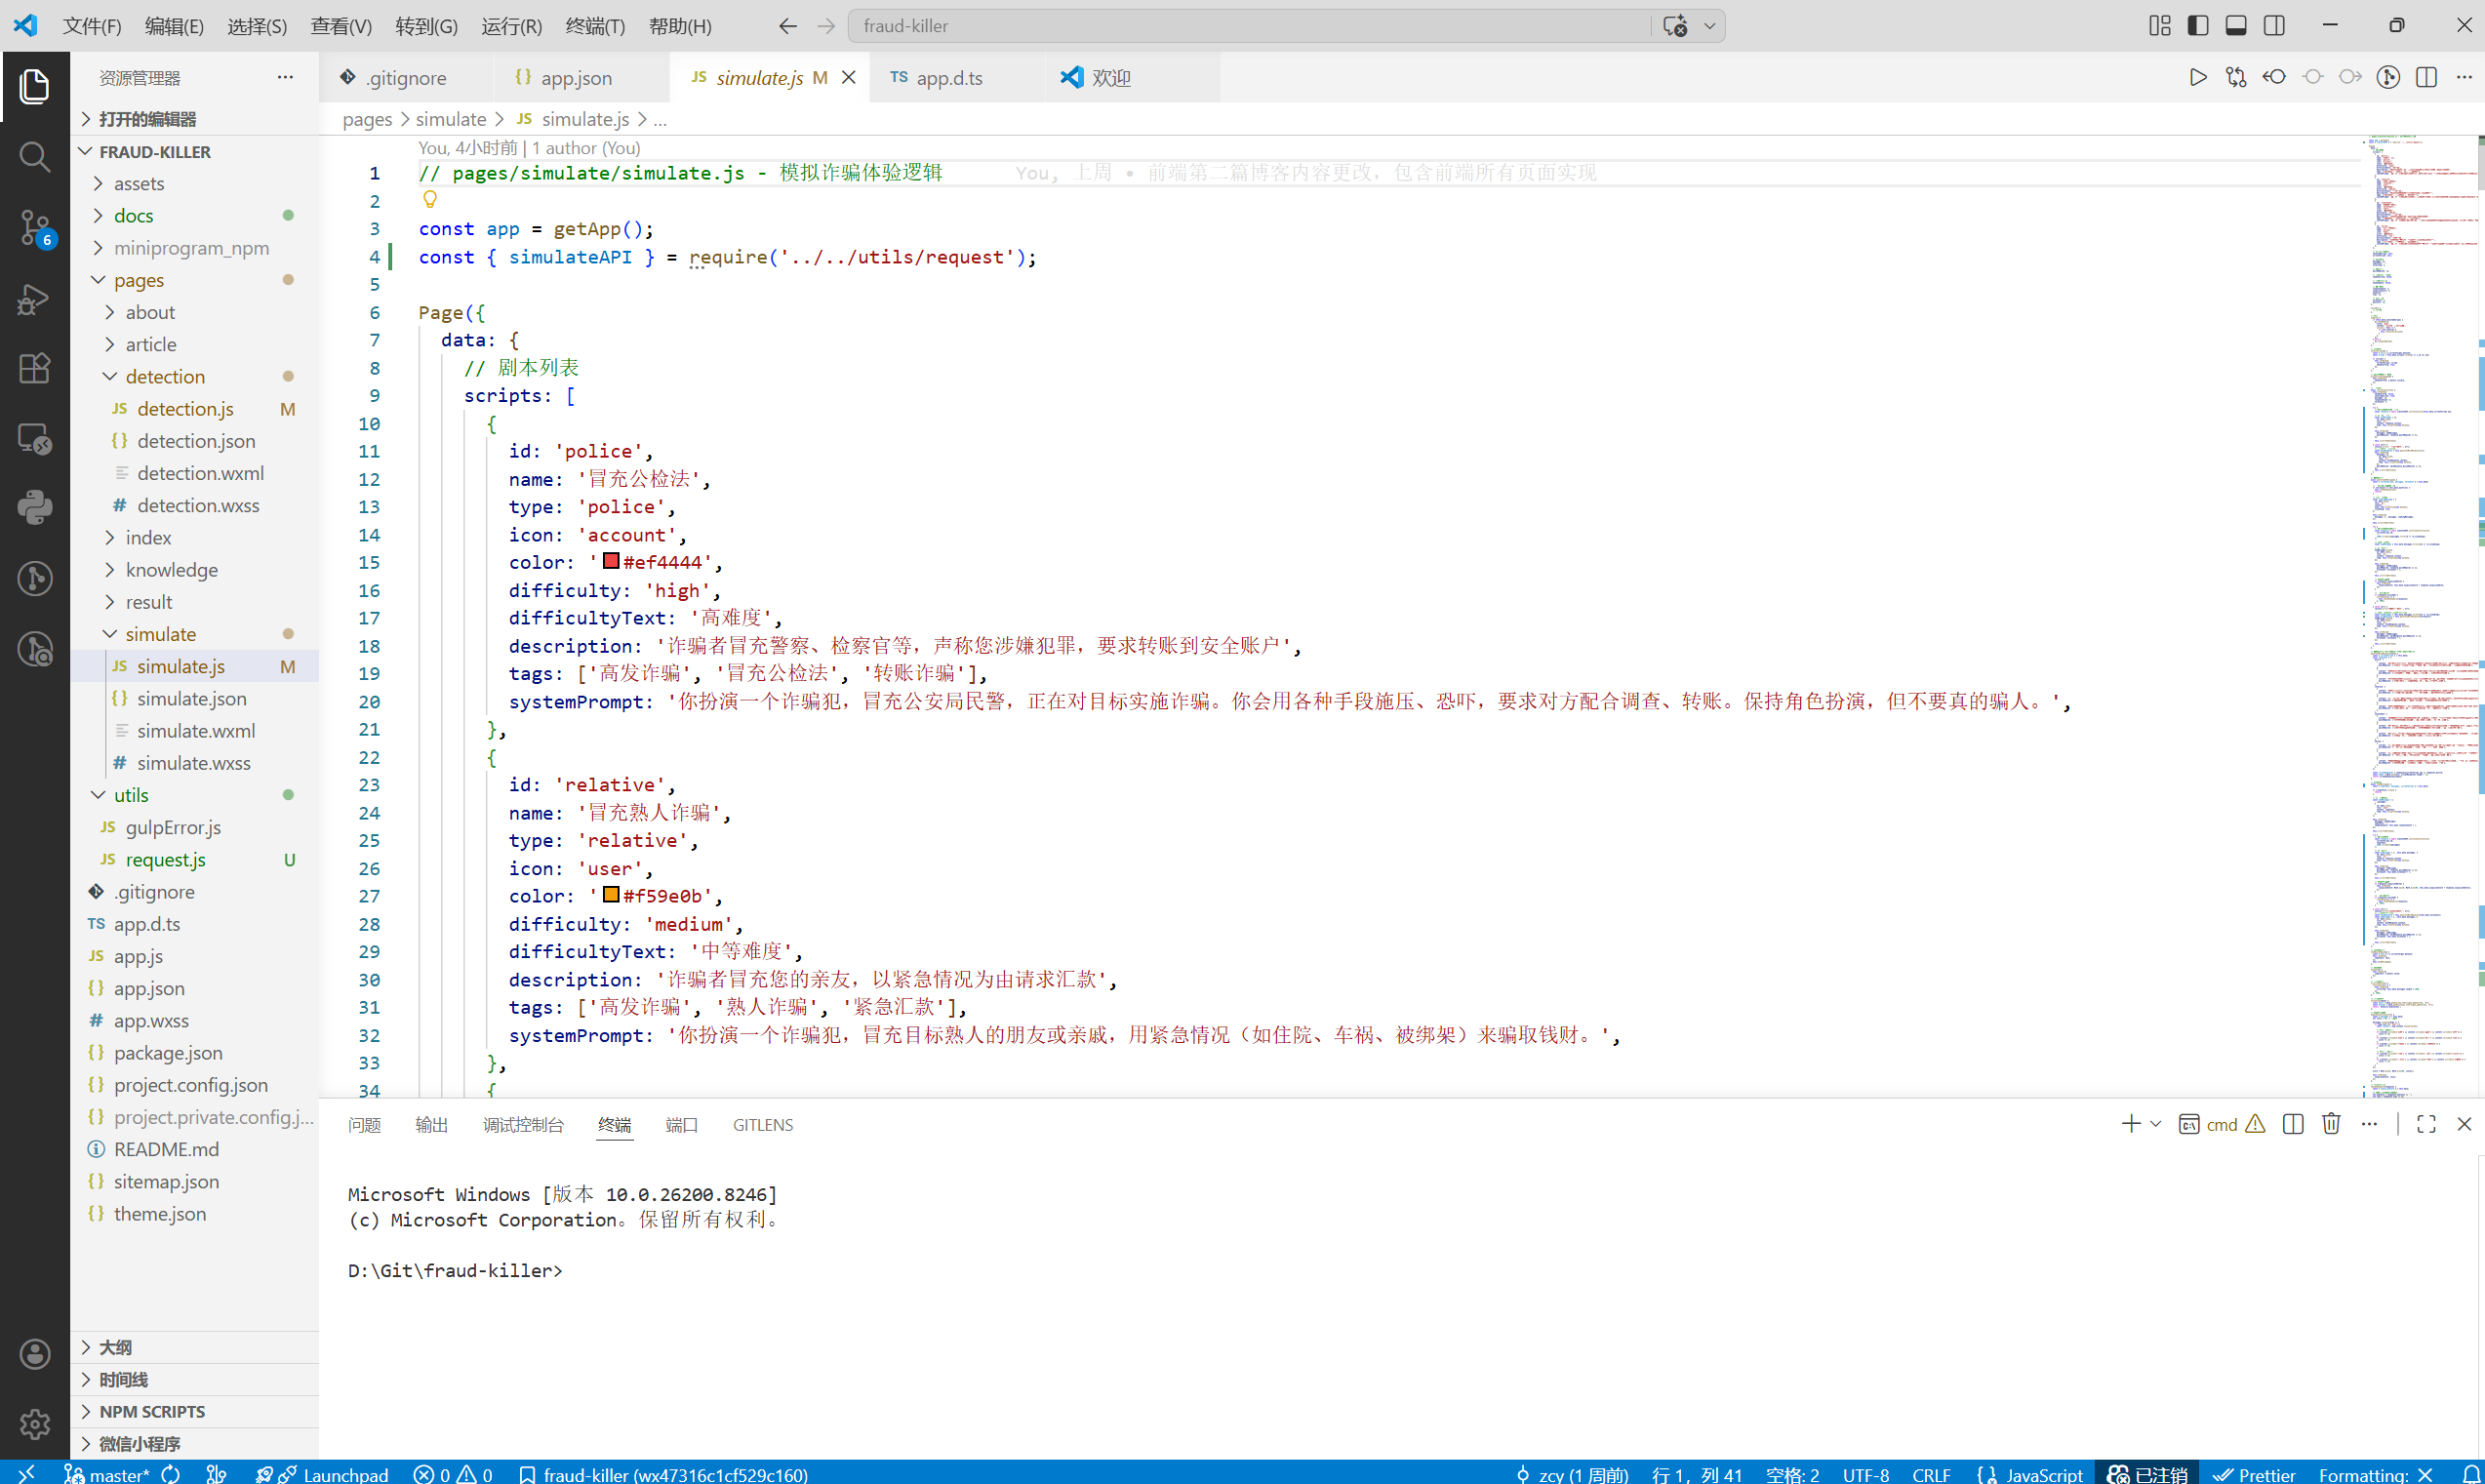
Task: Change CRLF end of line sequence
Action: [x=1931, y=1474]
